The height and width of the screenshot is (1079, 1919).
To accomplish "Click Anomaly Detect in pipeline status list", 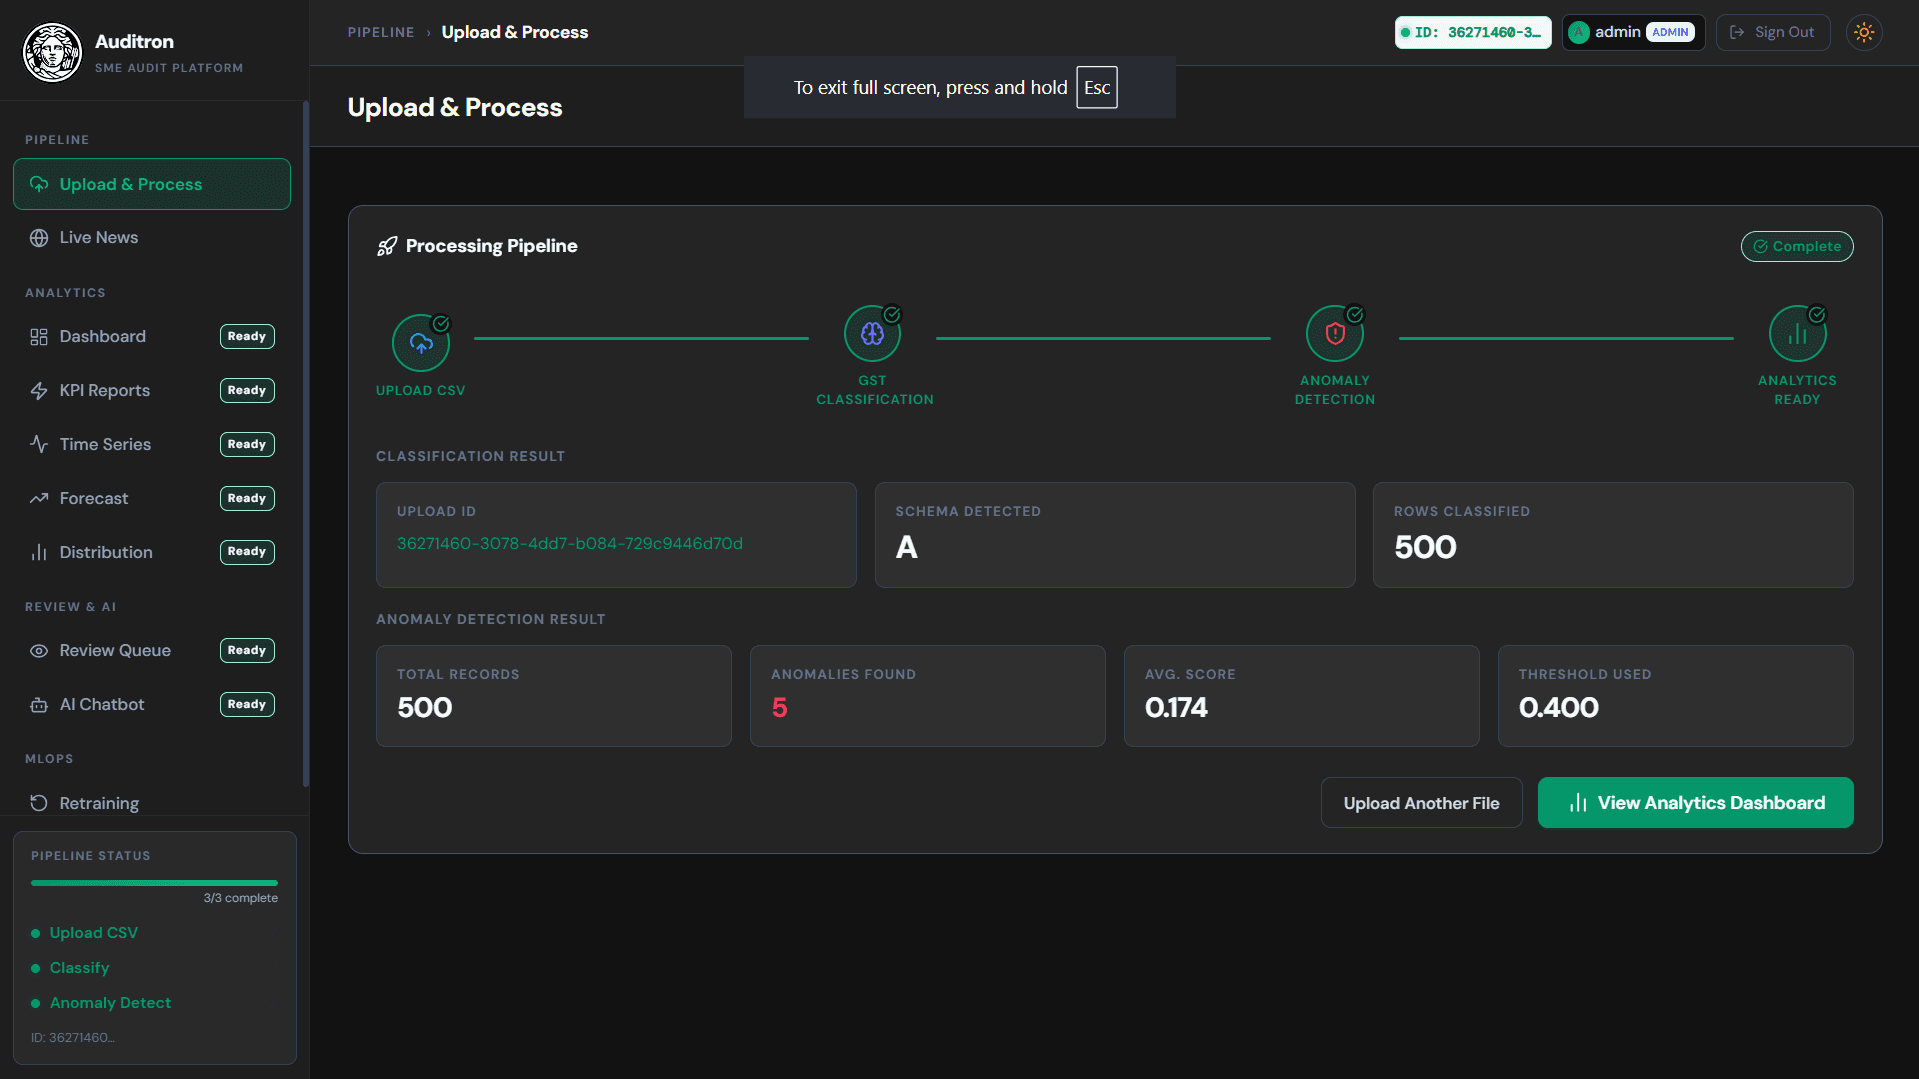I will [x=110, y=1003].
